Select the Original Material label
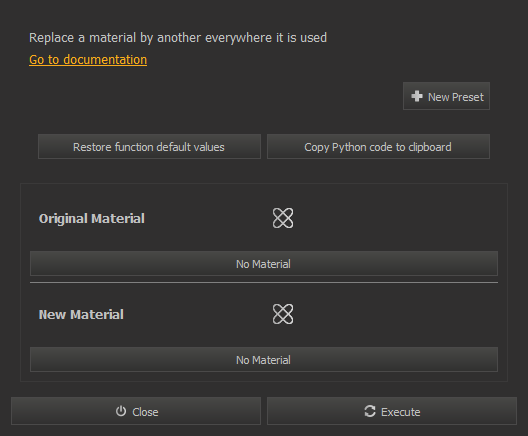This screenshot has height=436, width=528. [92, 219]
